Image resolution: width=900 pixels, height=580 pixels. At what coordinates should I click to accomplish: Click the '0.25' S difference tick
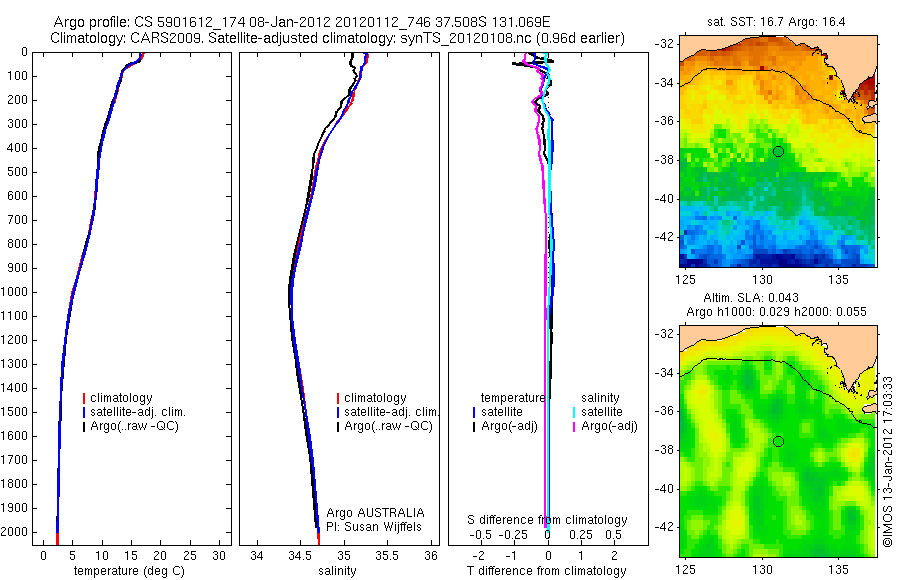pyautogui.click(x=581, y=535)
